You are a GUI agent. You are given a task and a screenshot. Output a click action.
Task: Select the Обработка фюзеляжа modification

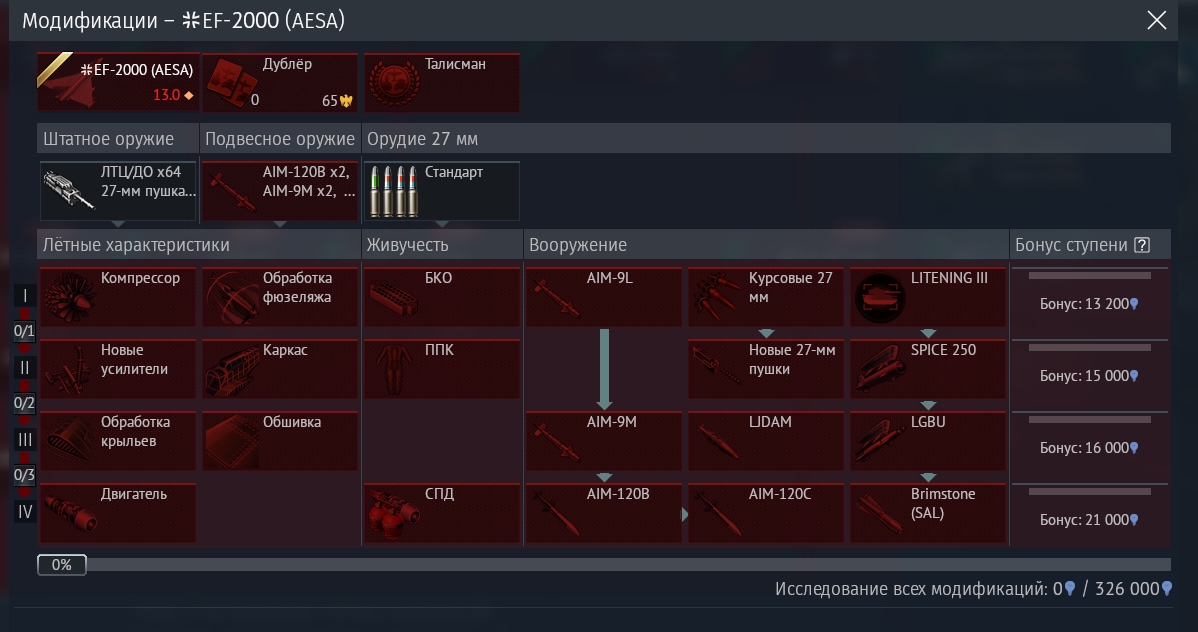(280, 297)
